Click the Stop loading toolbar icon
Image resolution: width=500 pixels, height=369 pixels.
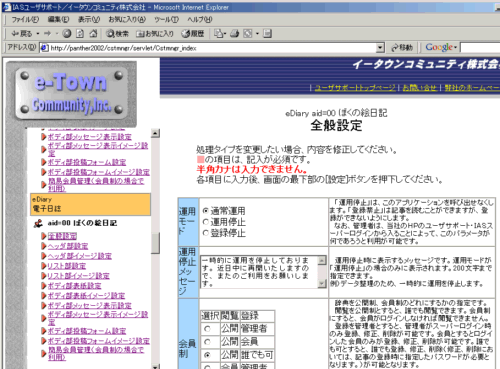(x=67, y=33)
